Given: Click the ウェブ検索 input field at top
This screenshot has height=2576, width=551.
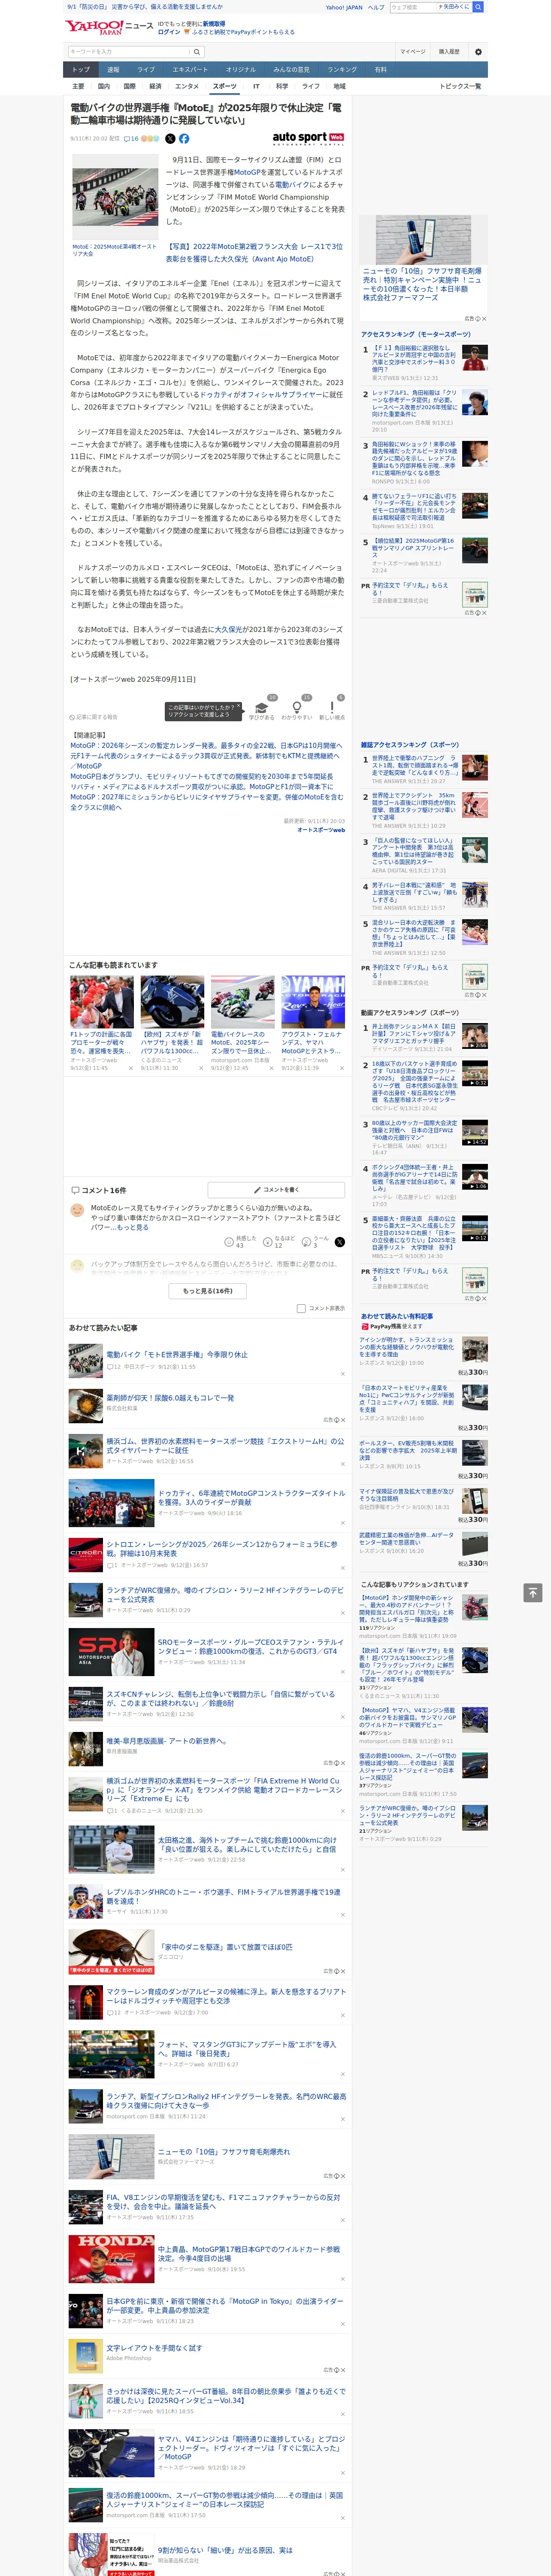Looking at the screenshot, I should click(413, 7).
